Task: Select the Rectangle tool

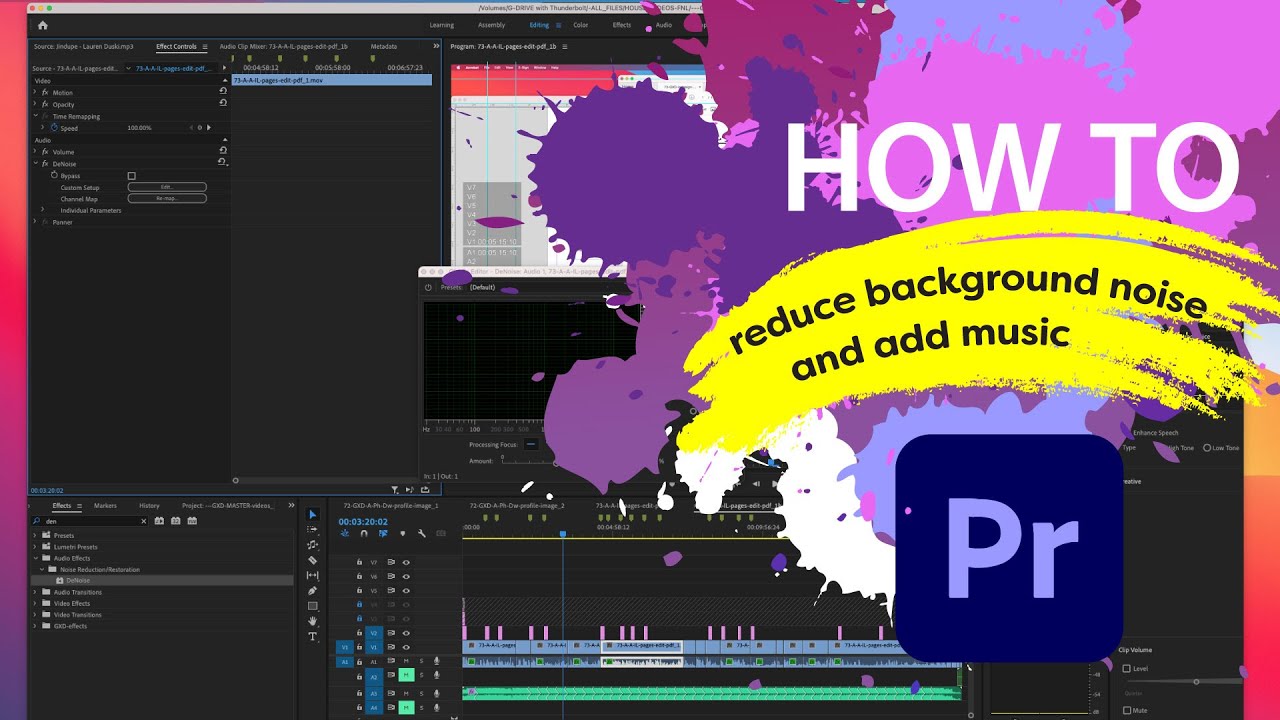Action: (x=312, y=606)
